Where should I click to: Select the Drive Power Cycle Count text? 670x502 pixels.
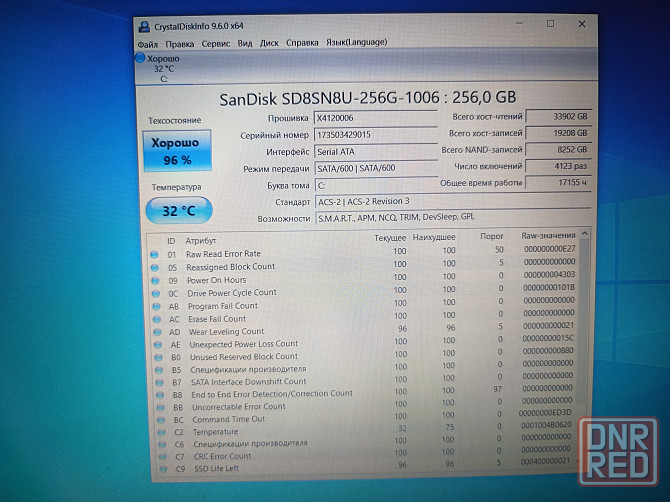pos(232,293)
